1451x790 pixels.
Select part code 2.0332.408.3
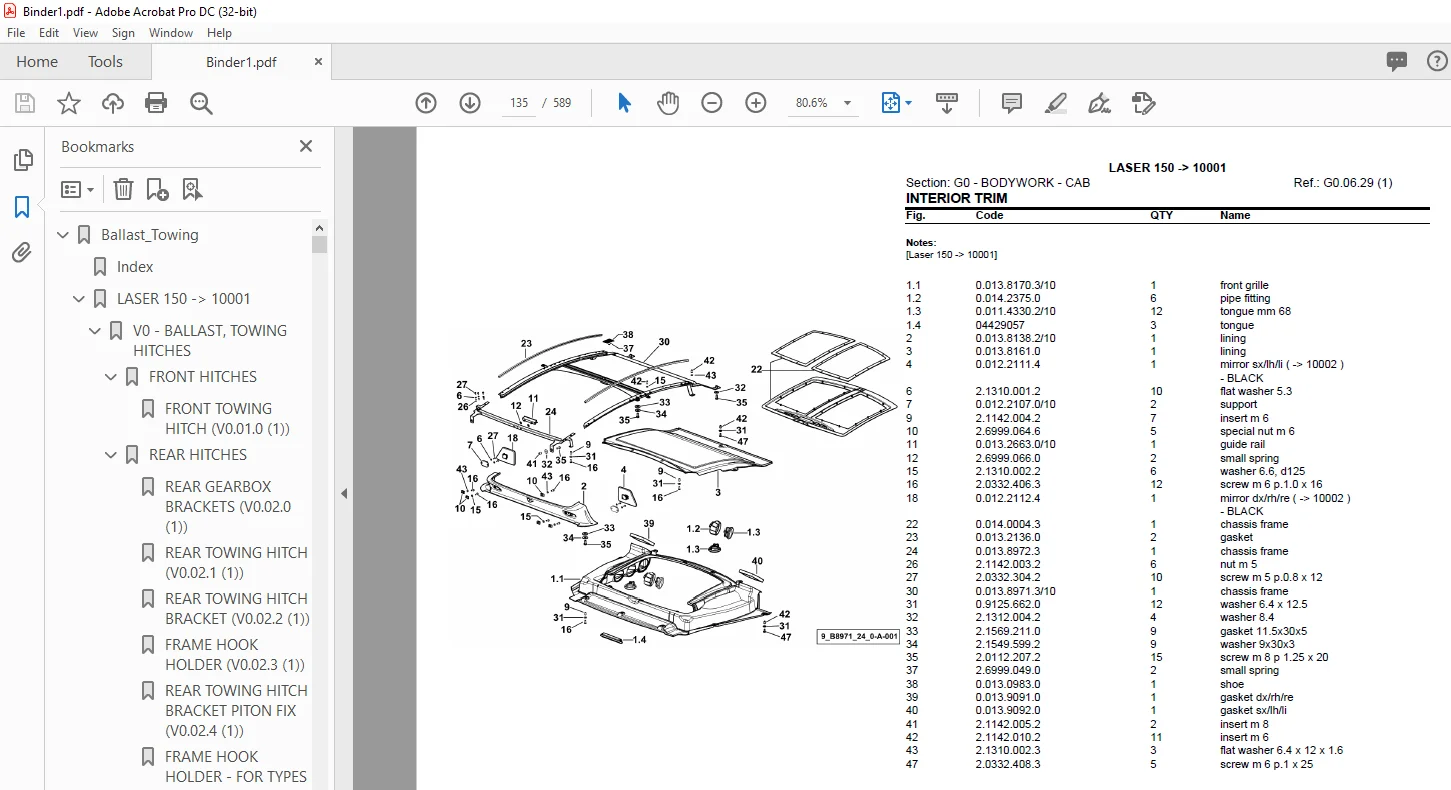pyautogui.click(x=1008, y=764)
